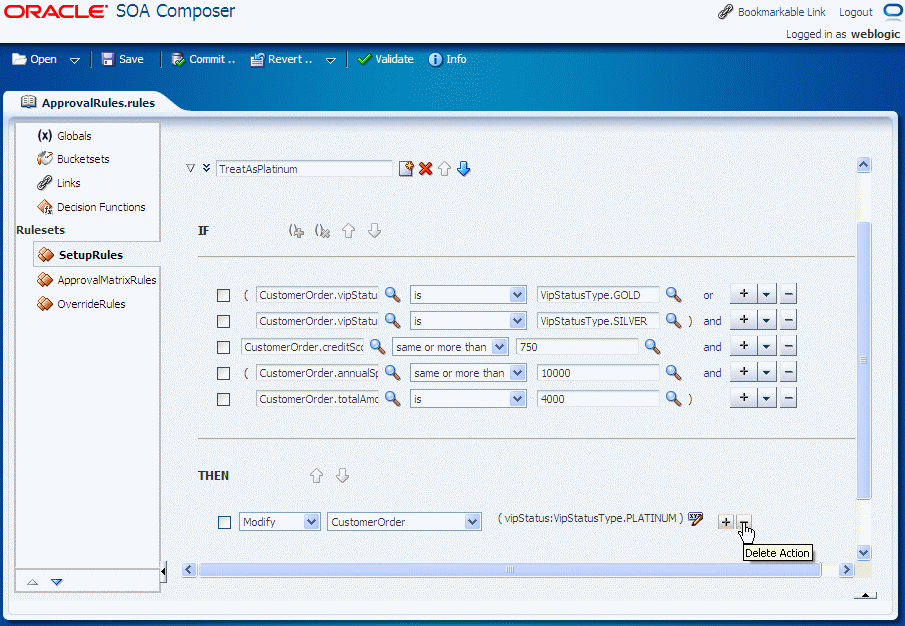The height and width of the screenshot is (626, 905).
Task: Click search icon beside CustomerOrder.totalAmount field
Action: point(393,399)
